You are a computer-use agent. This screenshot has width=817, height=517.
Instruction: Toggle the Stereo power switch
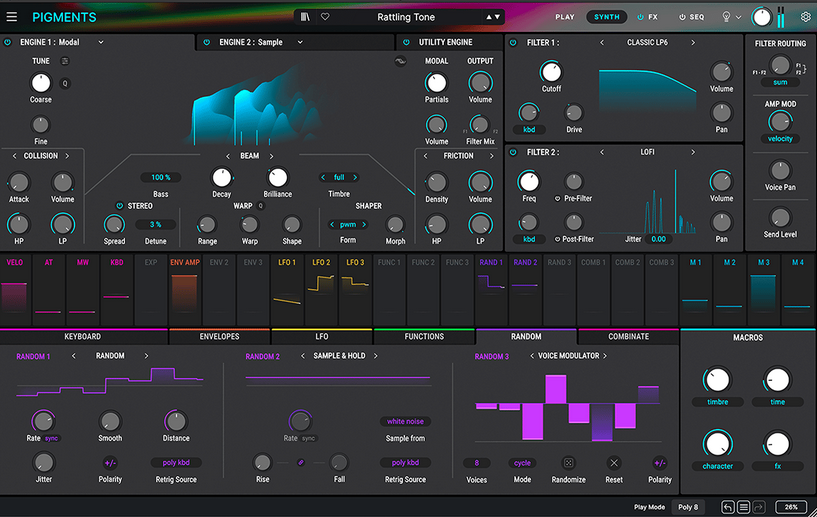point(120,205)
